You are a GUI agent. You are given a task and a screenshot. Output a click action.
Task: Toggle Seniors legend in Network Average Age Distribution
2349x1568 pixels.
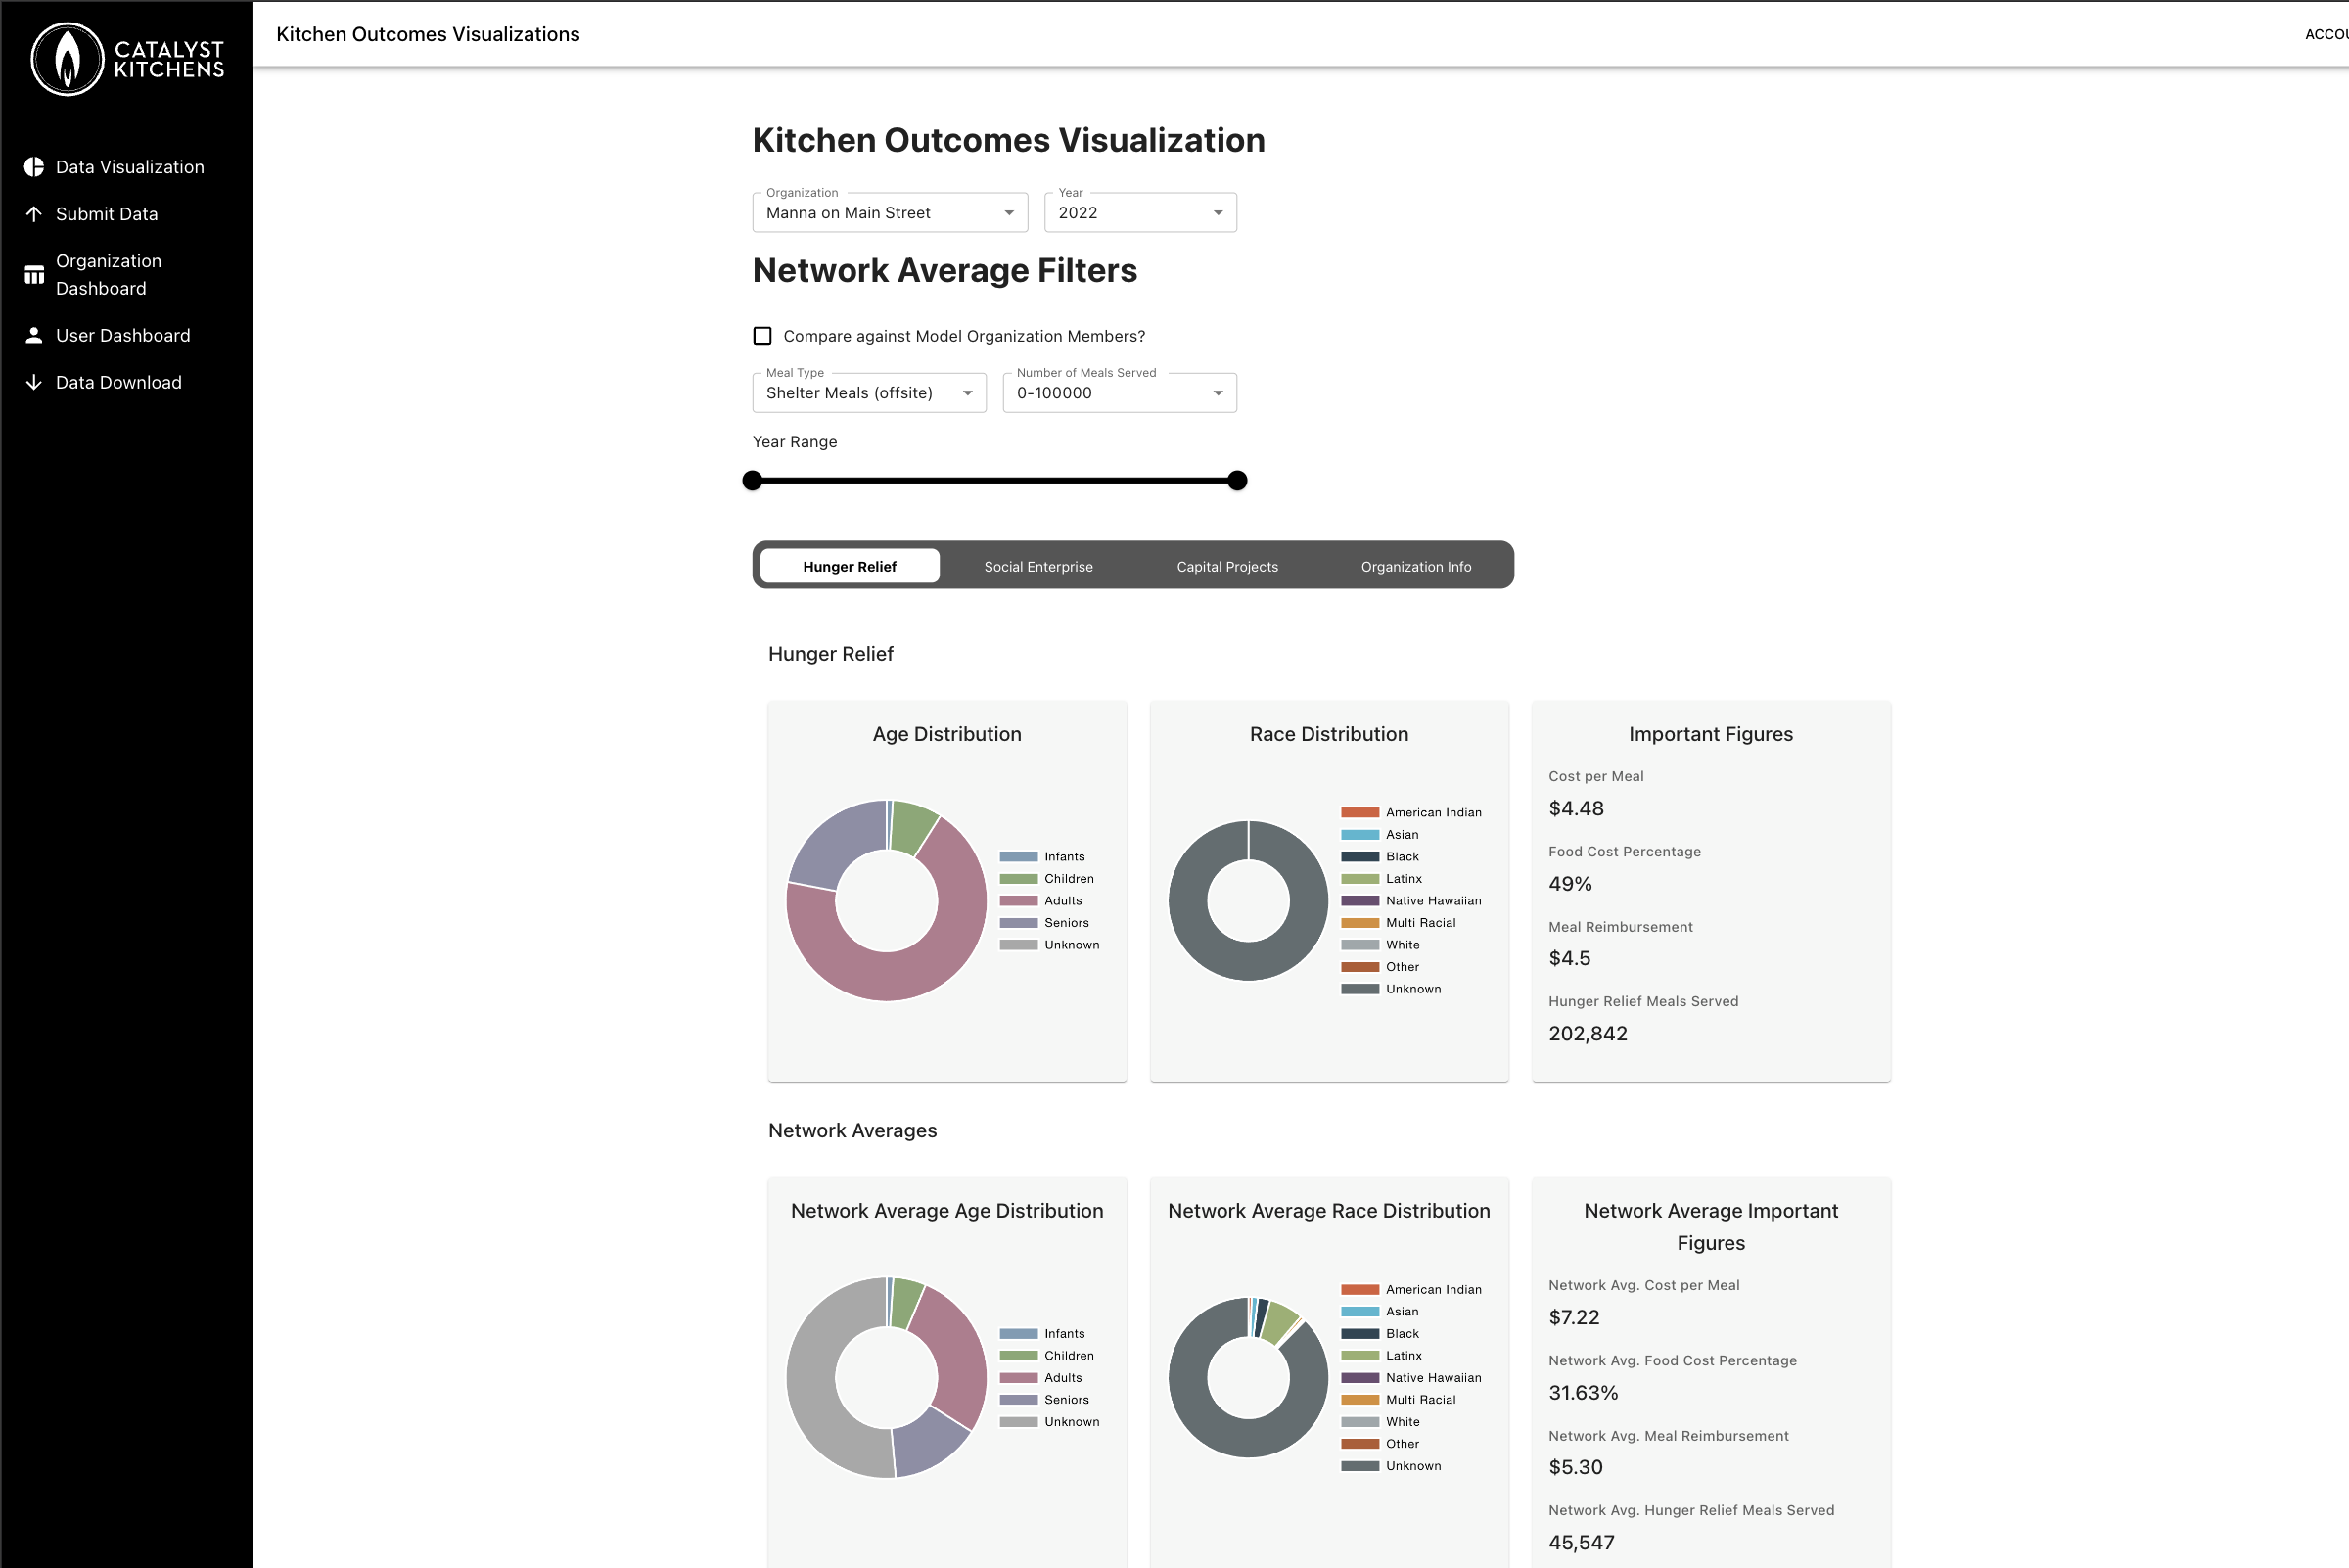click(x=1018, y=1400)
